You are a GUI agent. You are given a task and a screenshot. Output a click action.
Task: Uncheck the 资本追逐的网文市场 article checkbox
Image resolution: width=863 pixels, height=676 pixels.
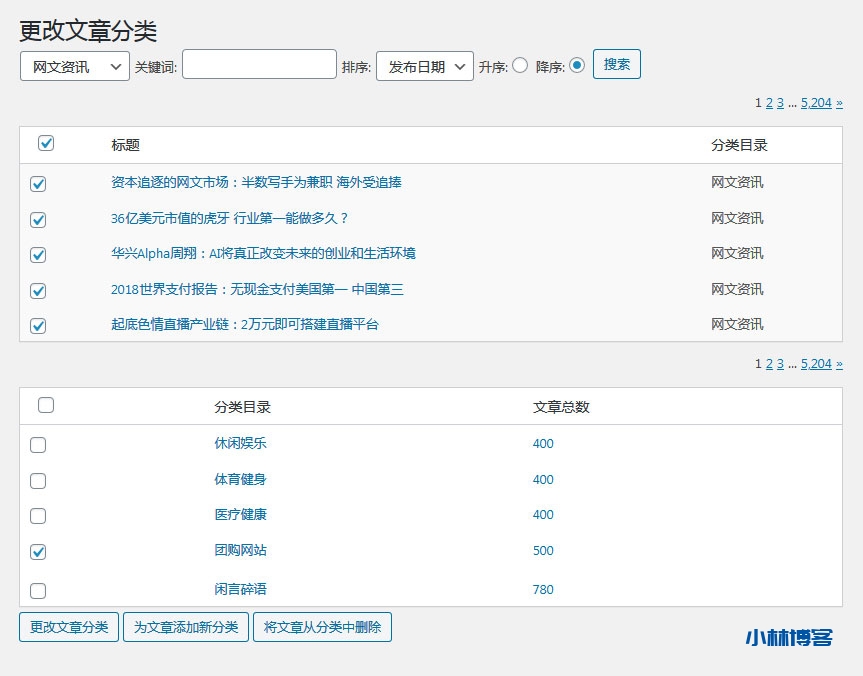pos(38,184)
